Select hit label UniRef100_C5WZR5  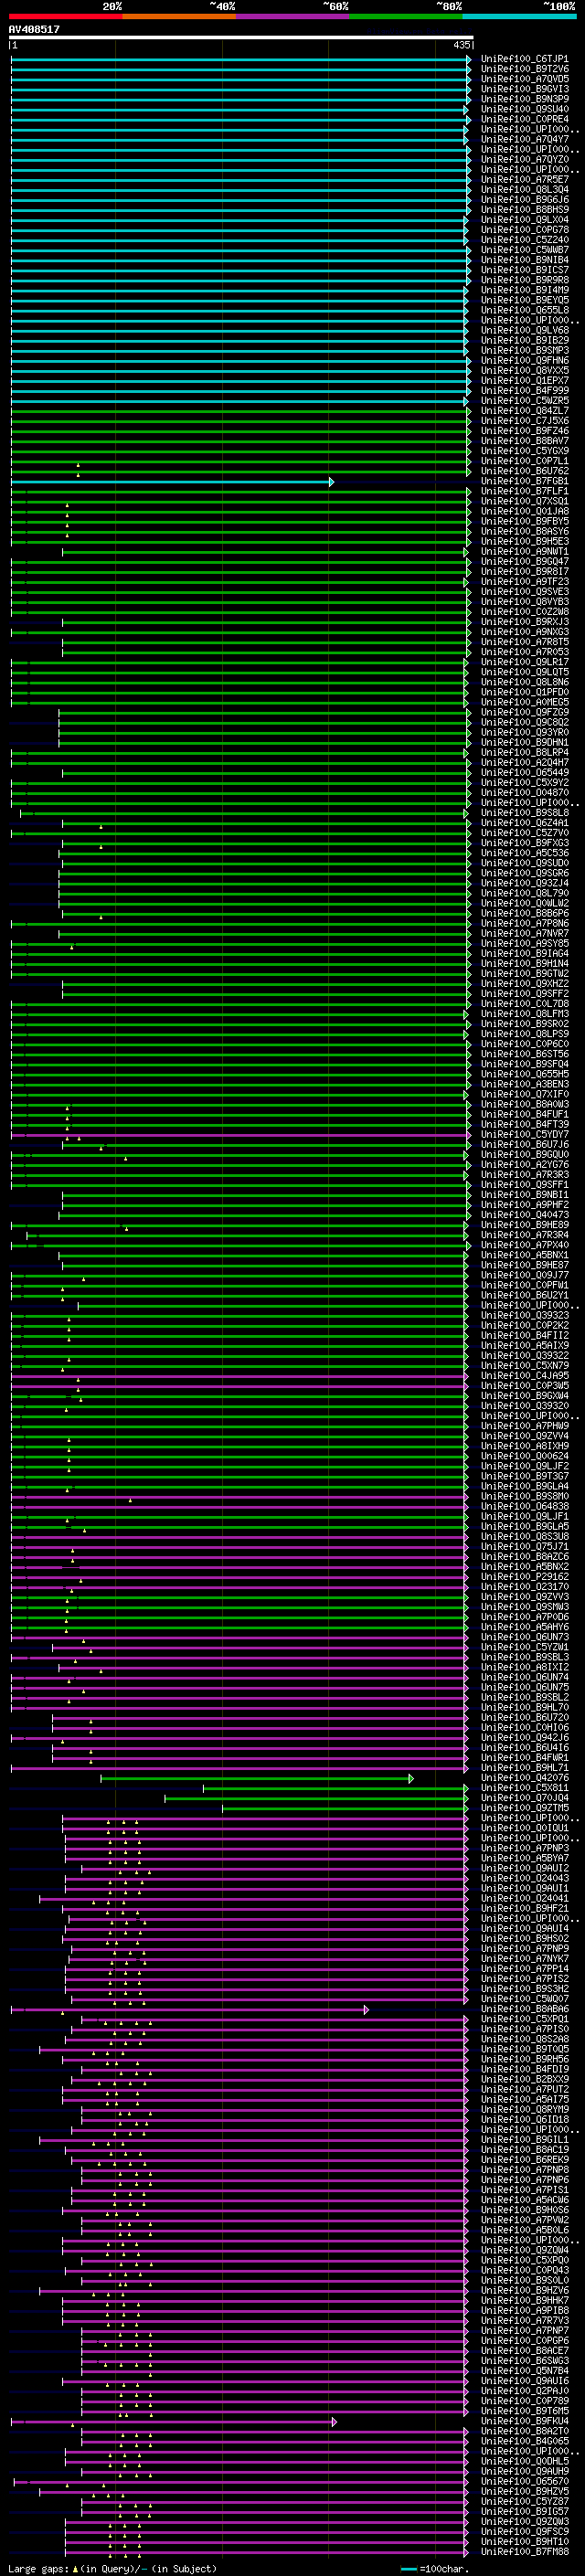coord(524,402)
